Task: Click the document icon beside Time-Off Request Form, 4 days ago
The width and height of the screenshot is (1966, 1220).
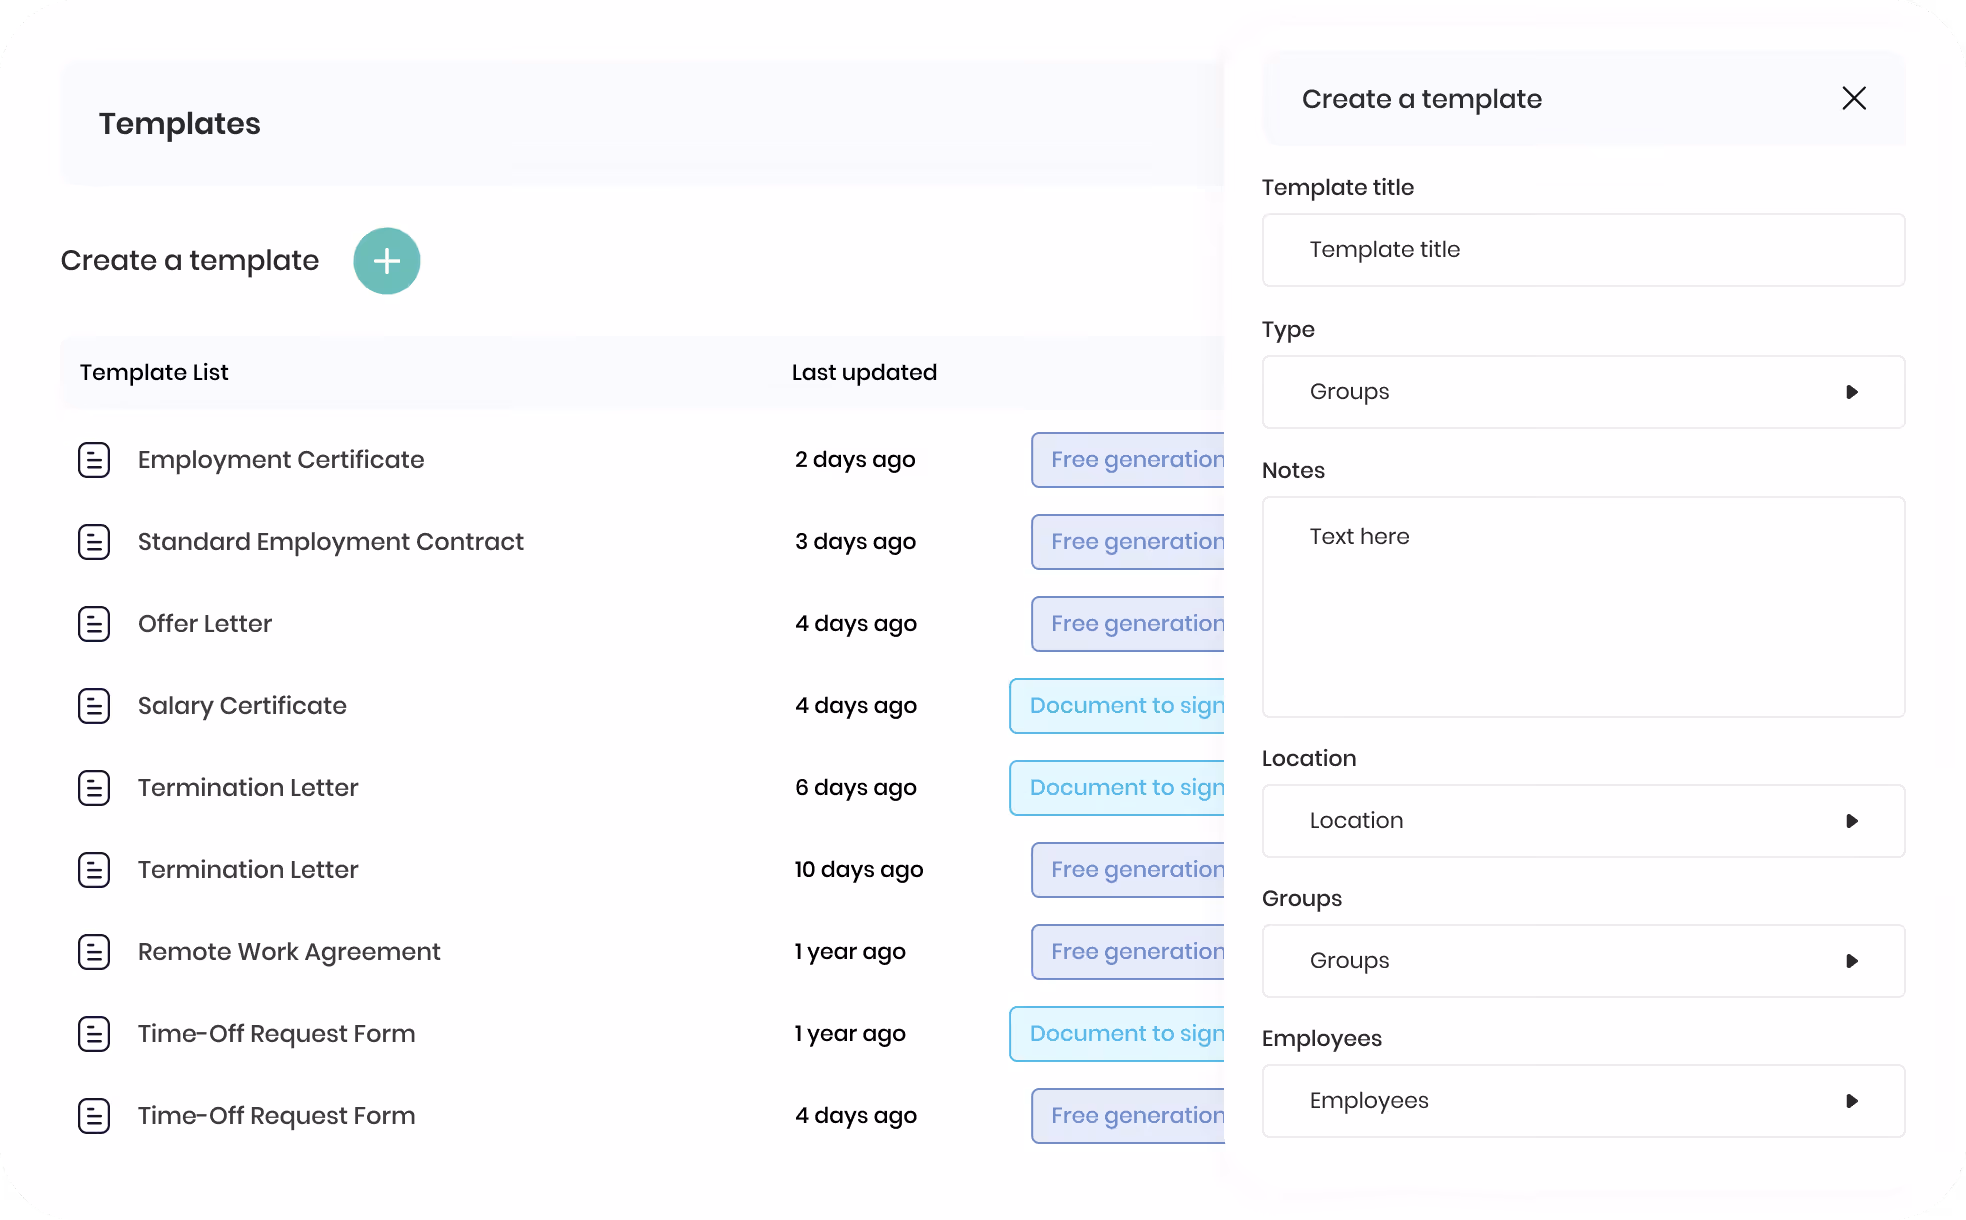Action: coord(94,1116)
